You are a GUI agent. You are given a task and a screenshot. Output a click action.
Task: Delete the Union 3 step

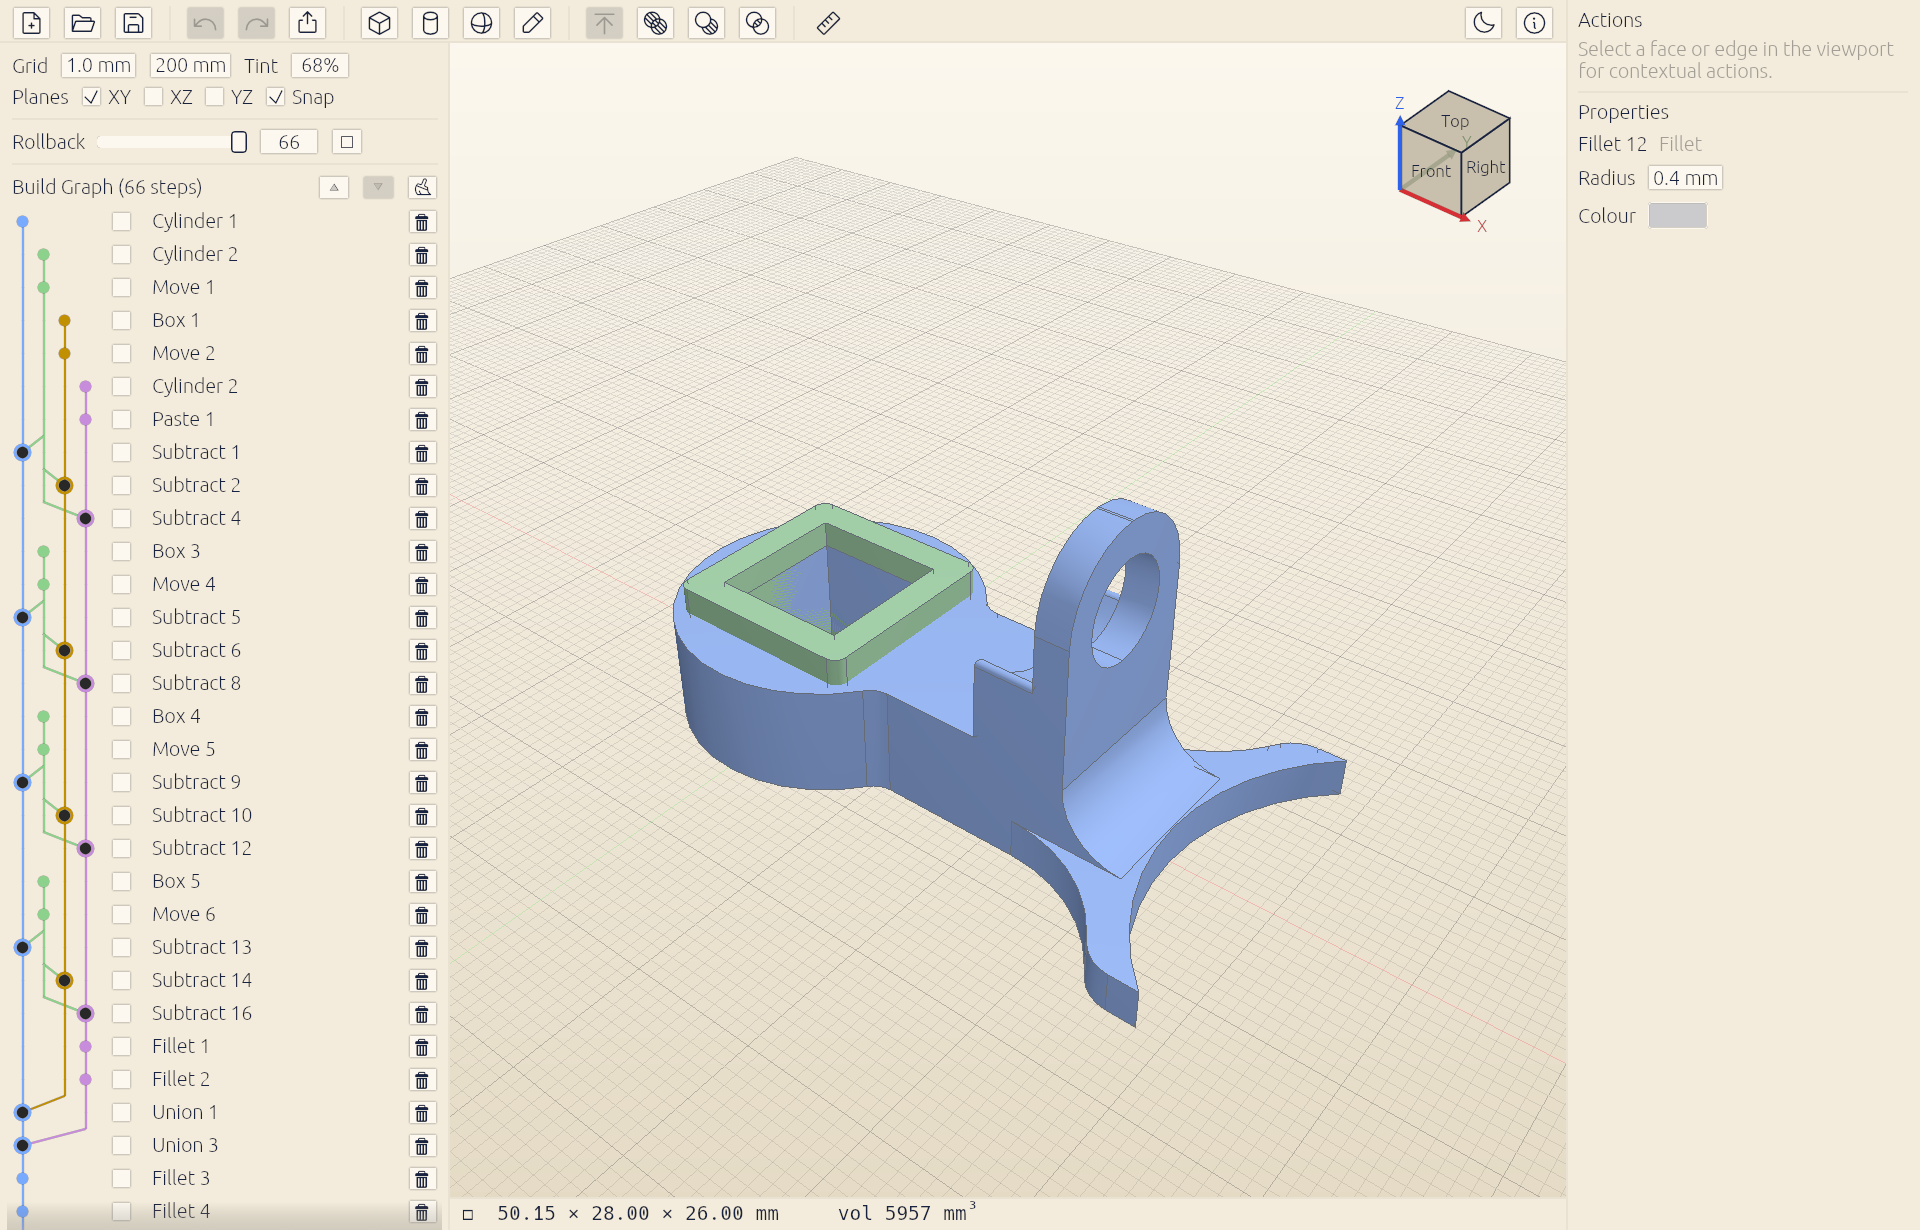click(x=422, y=1146)
